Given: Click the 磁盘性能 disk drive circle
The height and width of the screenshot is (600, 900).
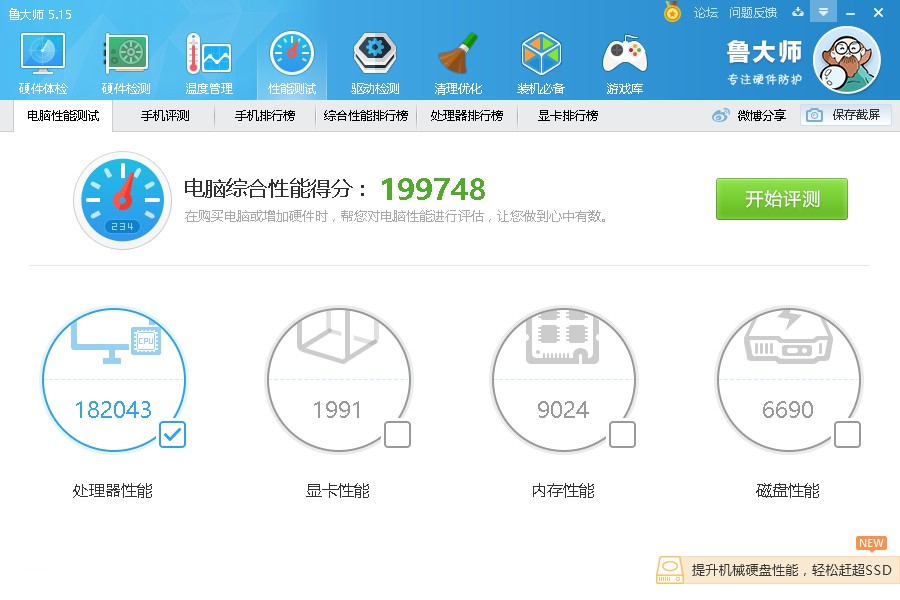Looking at the screenshot, I should click(x=788, y=379).
